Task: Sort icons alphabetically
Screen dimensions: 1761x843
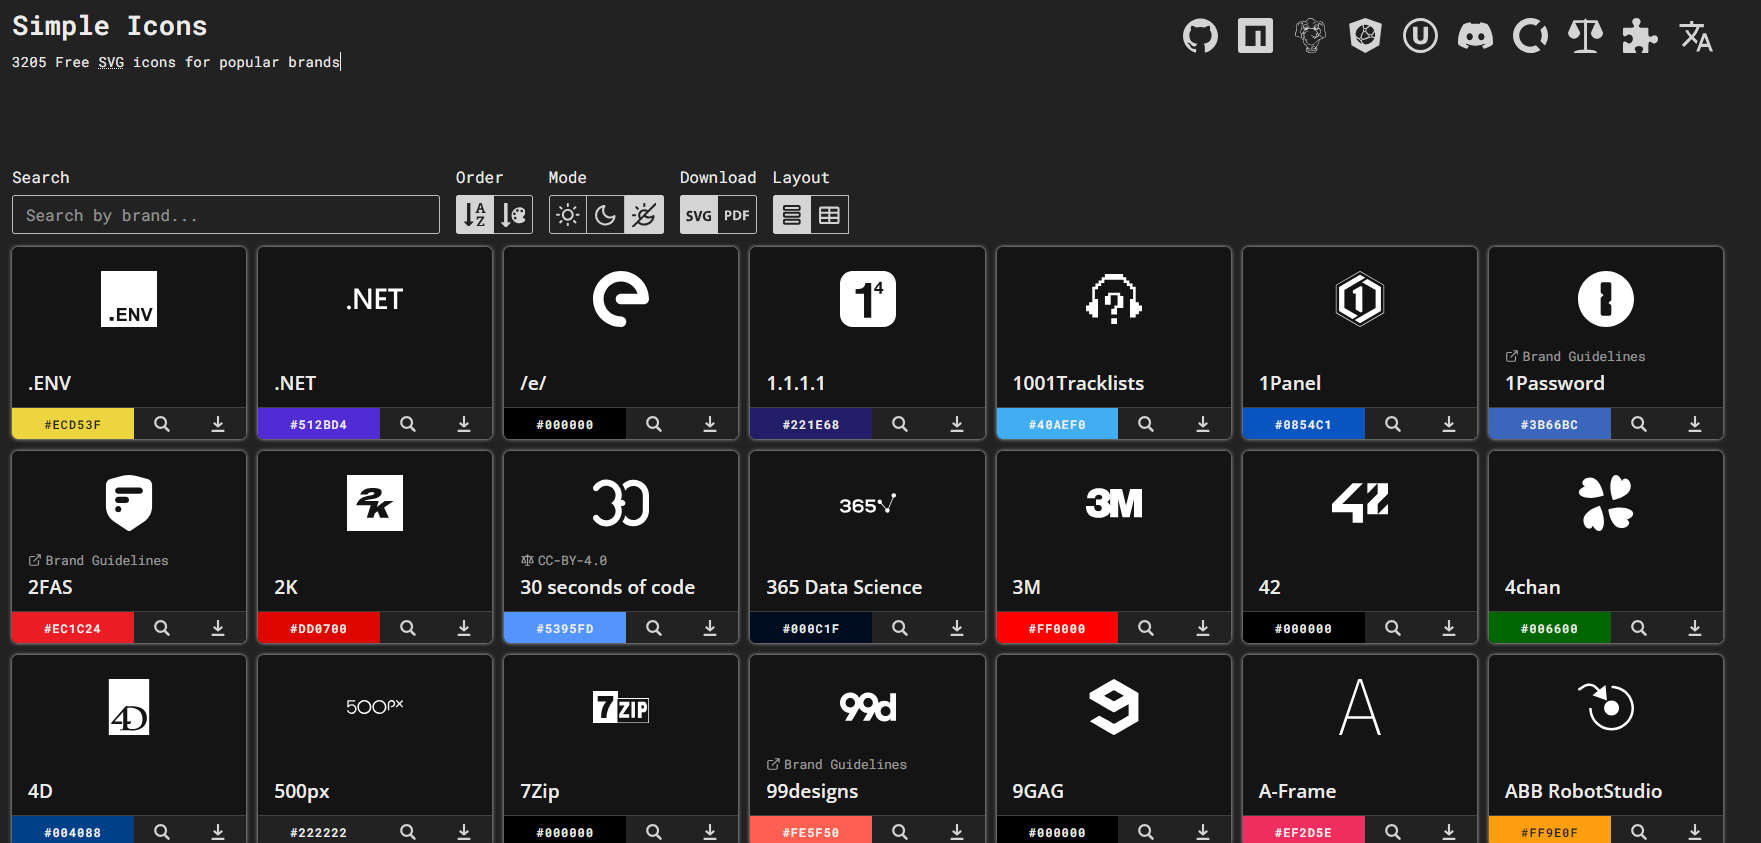Action: point(475,215)
